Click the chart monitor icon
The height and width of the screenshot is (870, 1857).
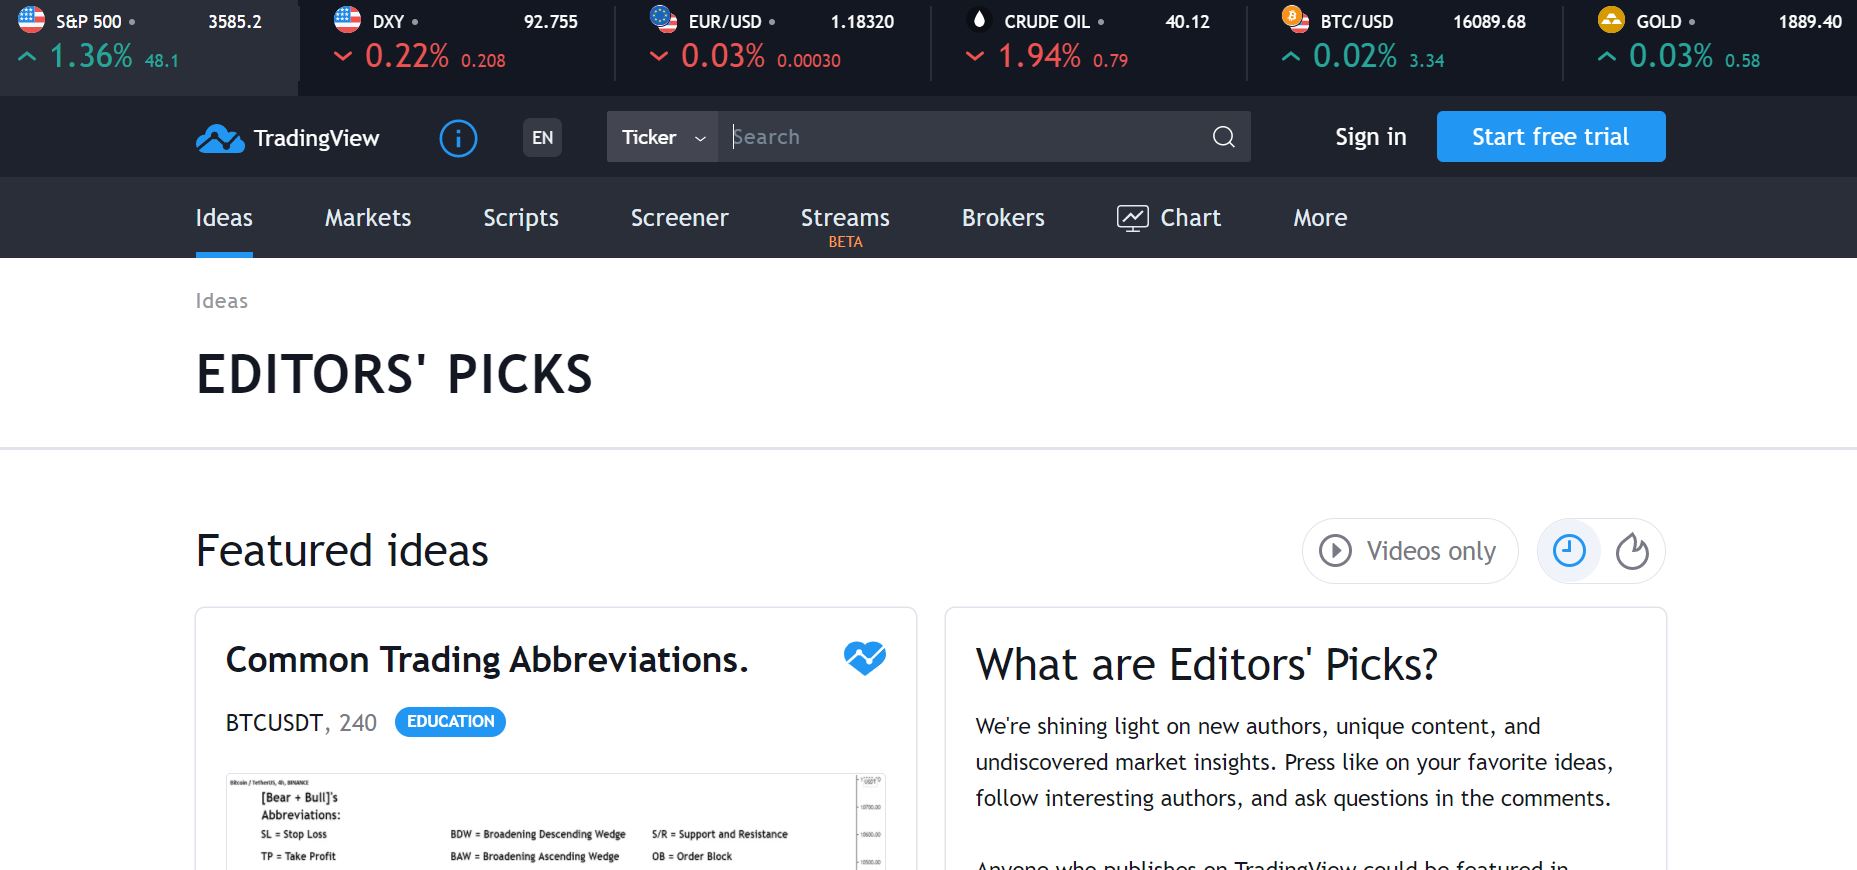pyautogui.click(x=1133, y=218)
